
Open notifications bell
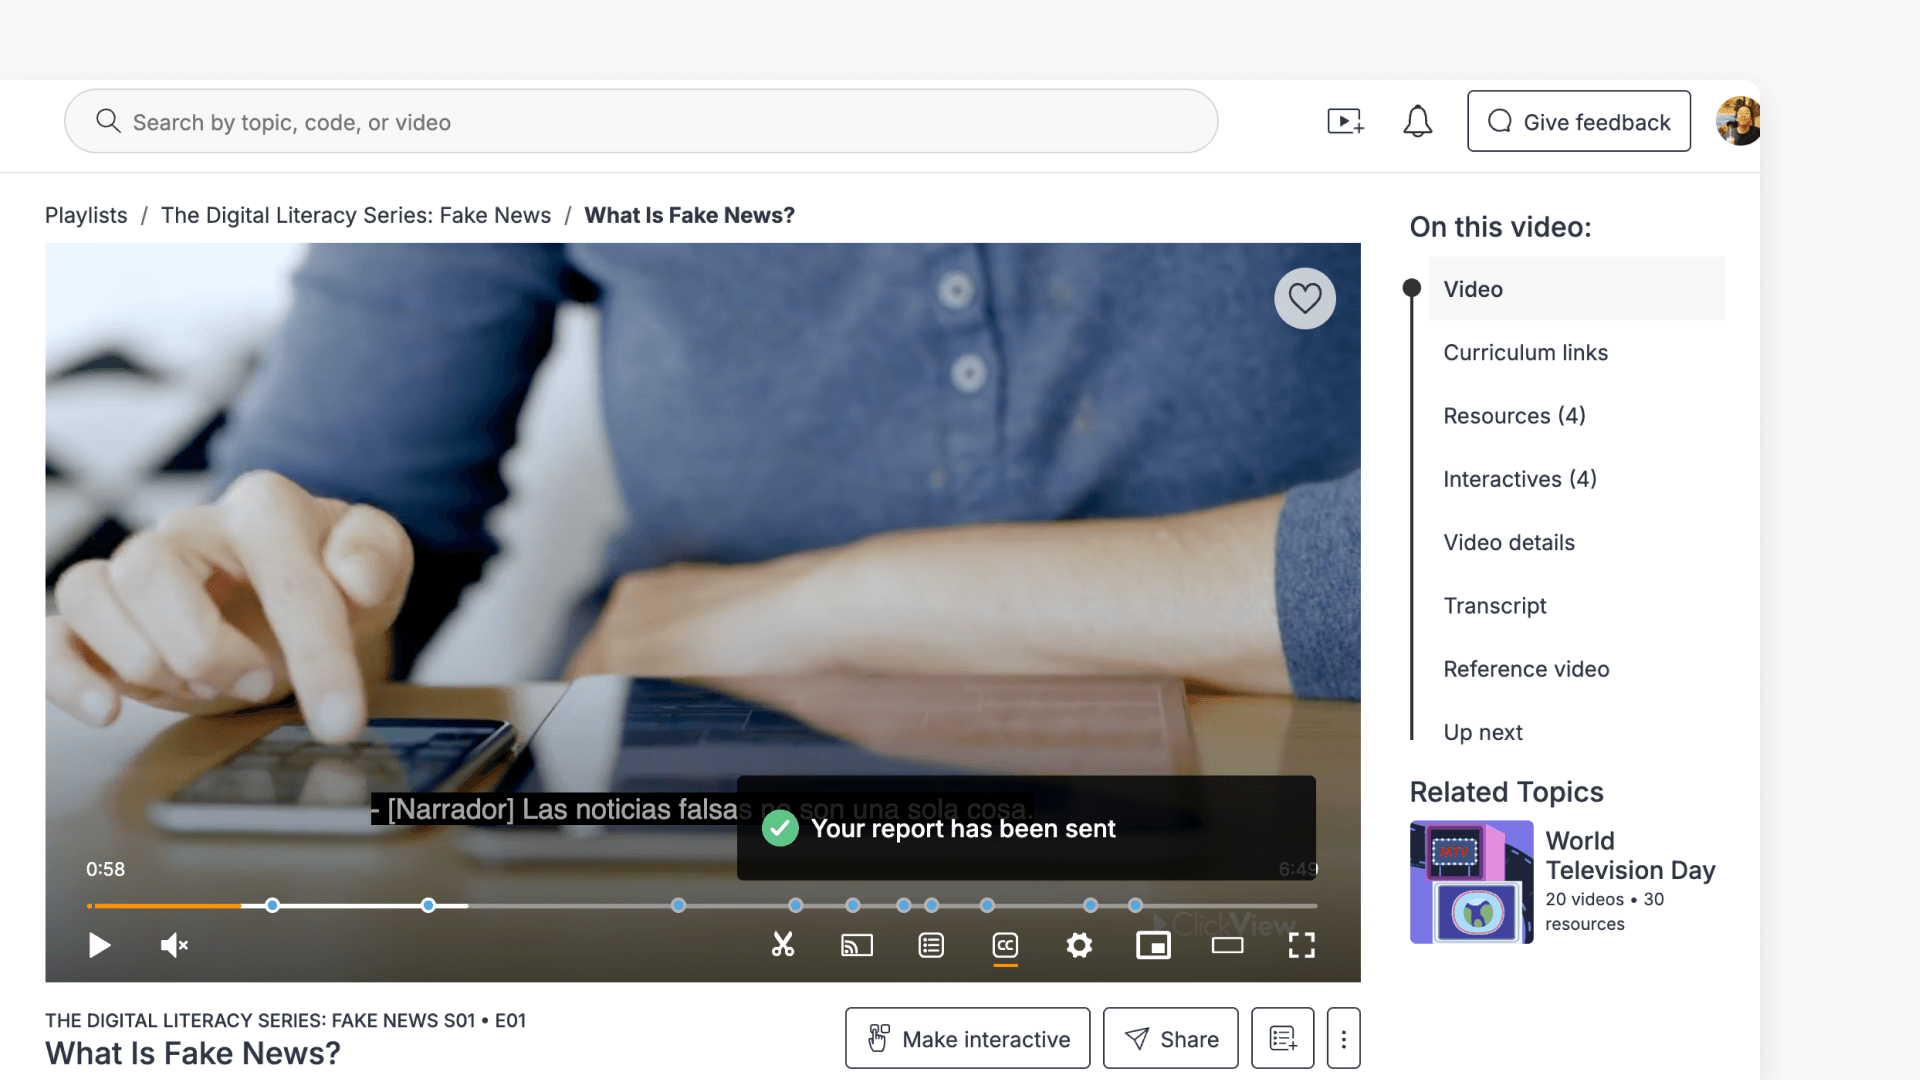click(1417, 122)
